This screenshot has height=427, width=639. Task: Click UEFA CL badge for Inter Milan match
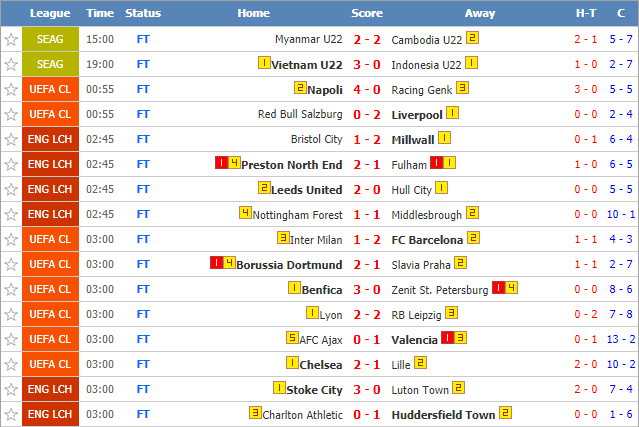pos(50,239)
